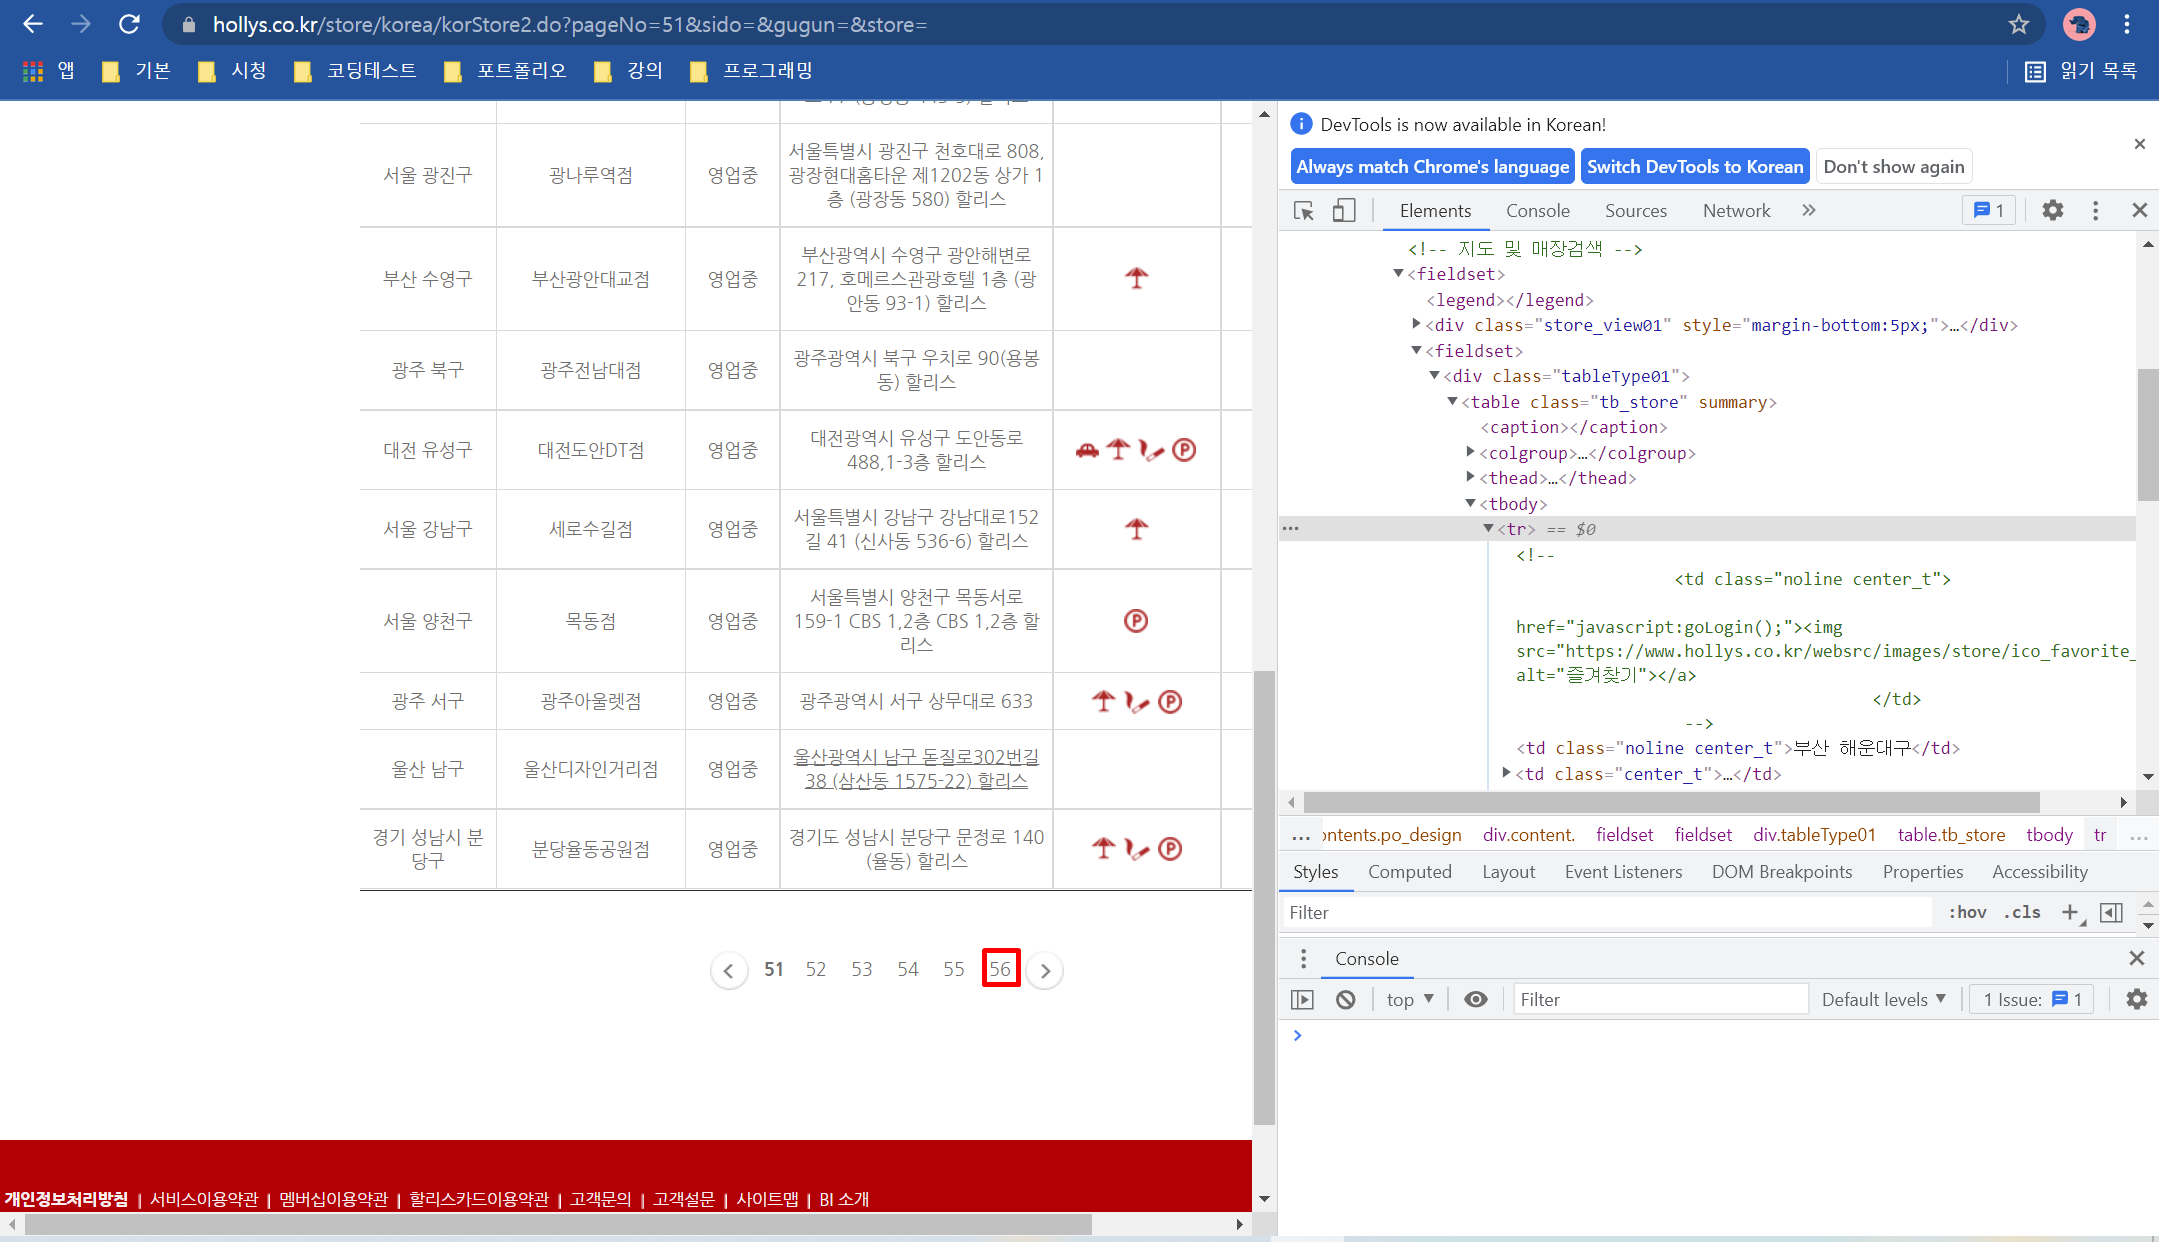Open Default levels dropdown
This screenshot has width=2159, height=1242.
1883,999
